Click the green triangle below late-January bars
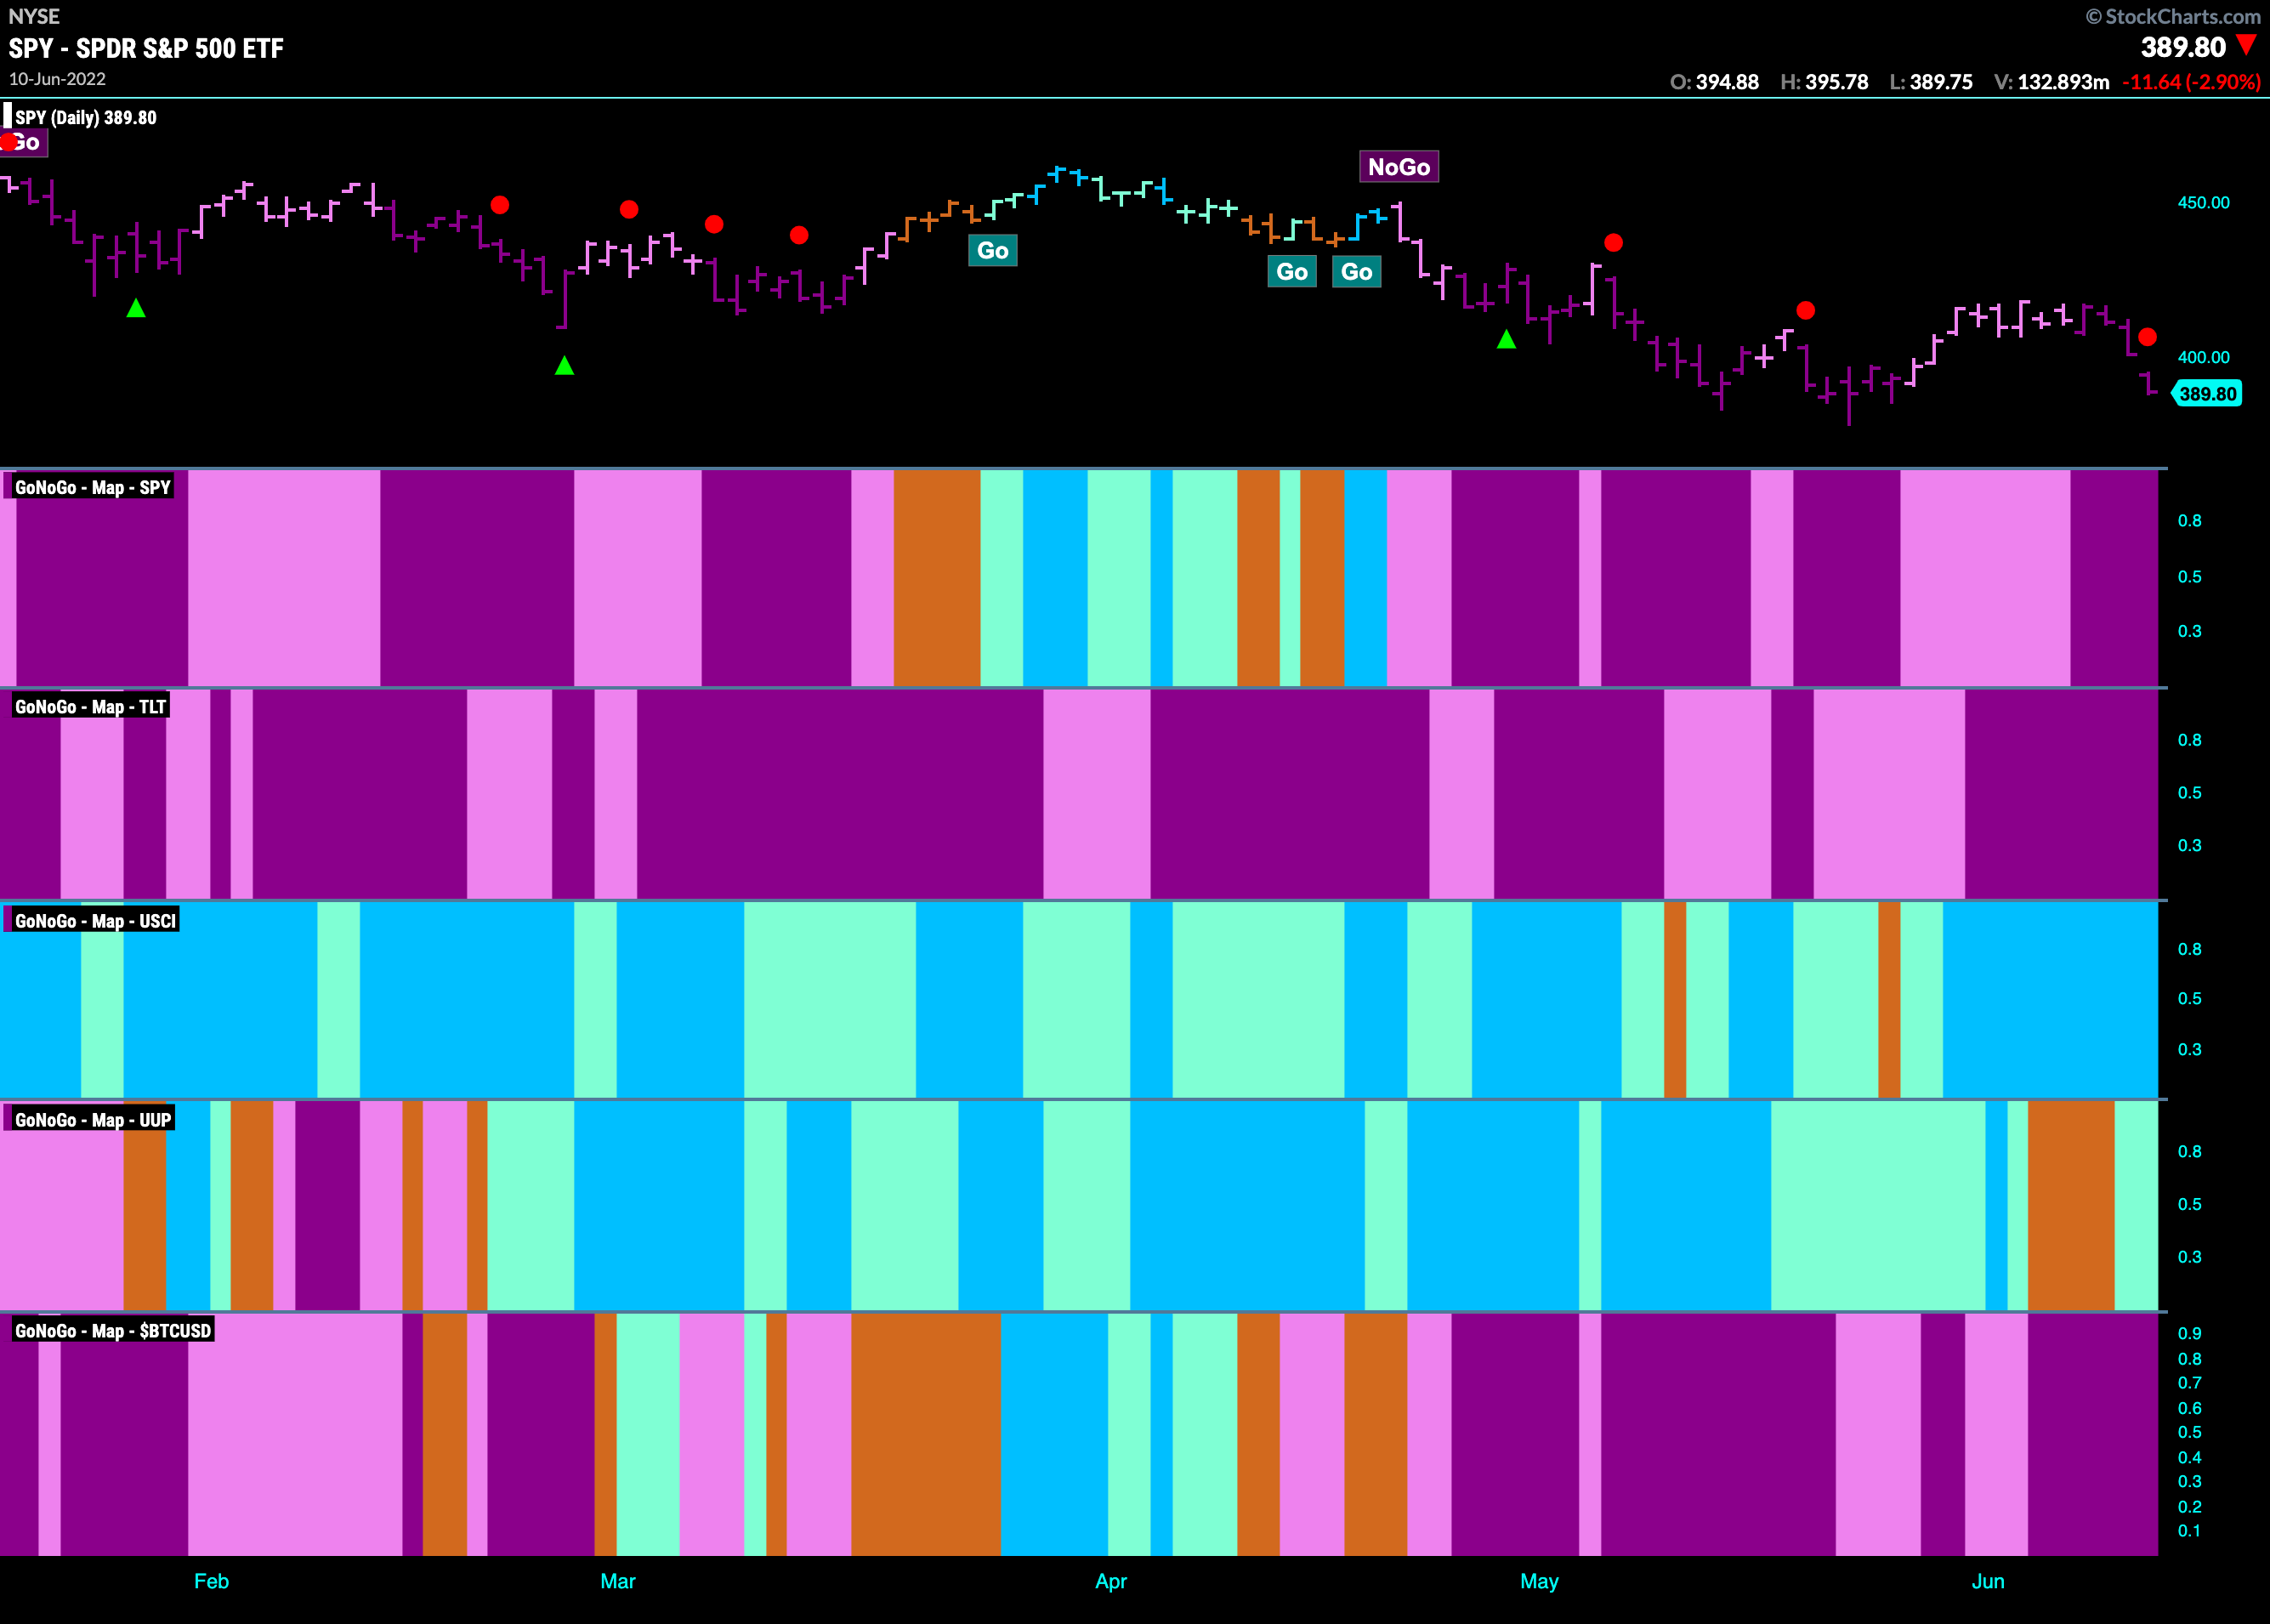The image size is (2270, 1624). 136,308
